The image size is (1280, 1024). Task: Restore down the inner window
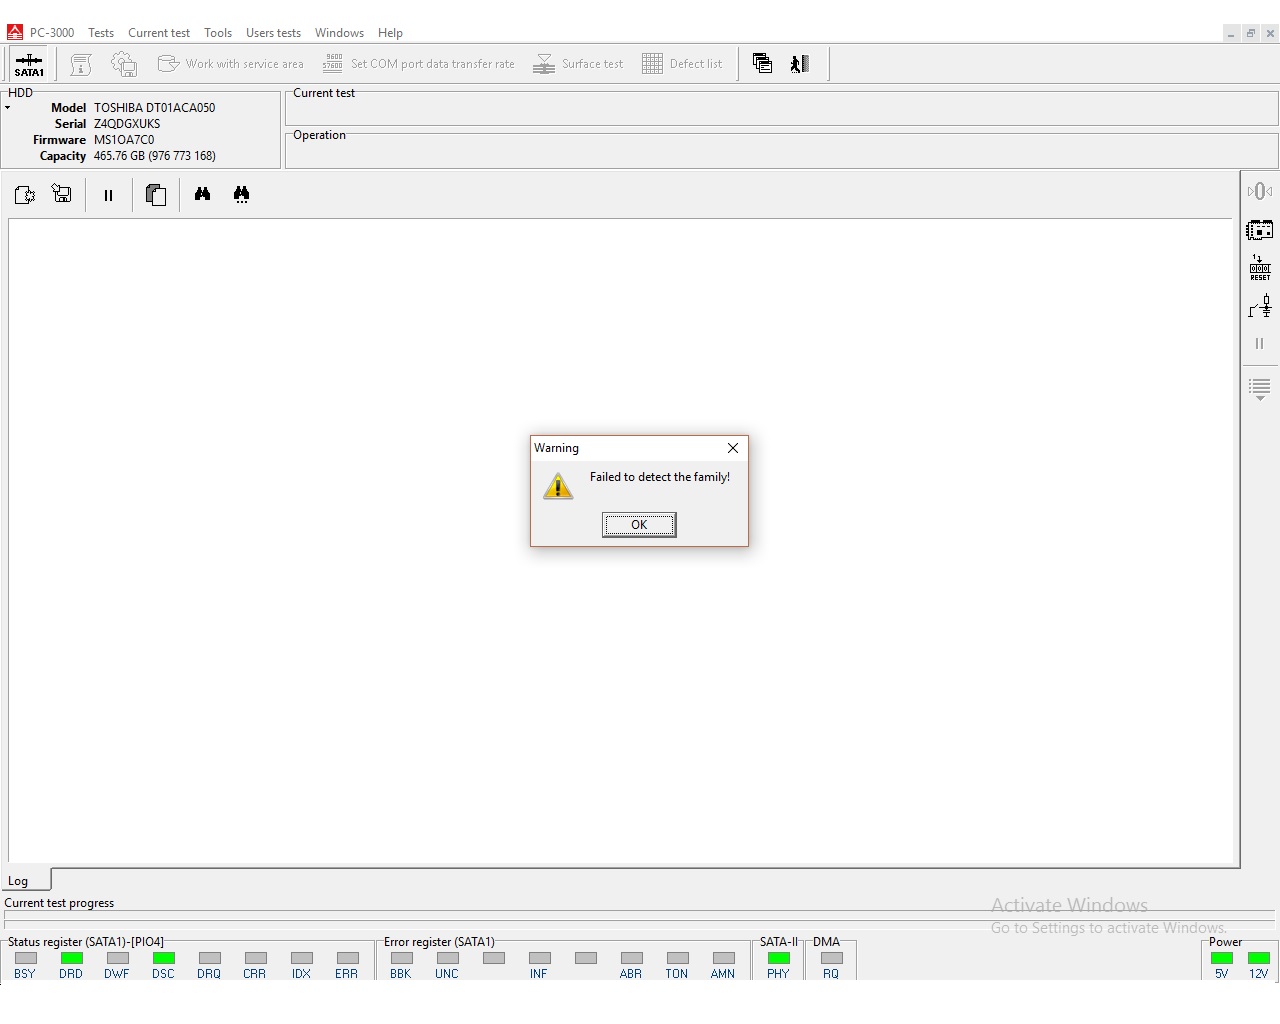(1250, 33)
